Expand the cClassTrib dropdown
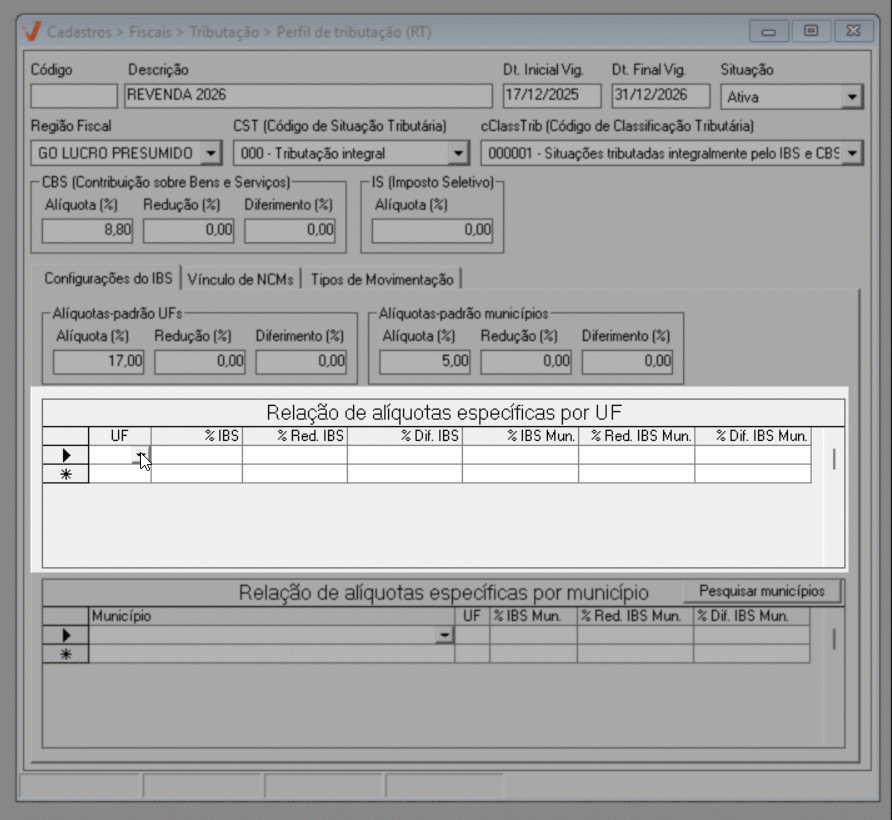This screenshot has width=892, height=820. click(851, 153)
